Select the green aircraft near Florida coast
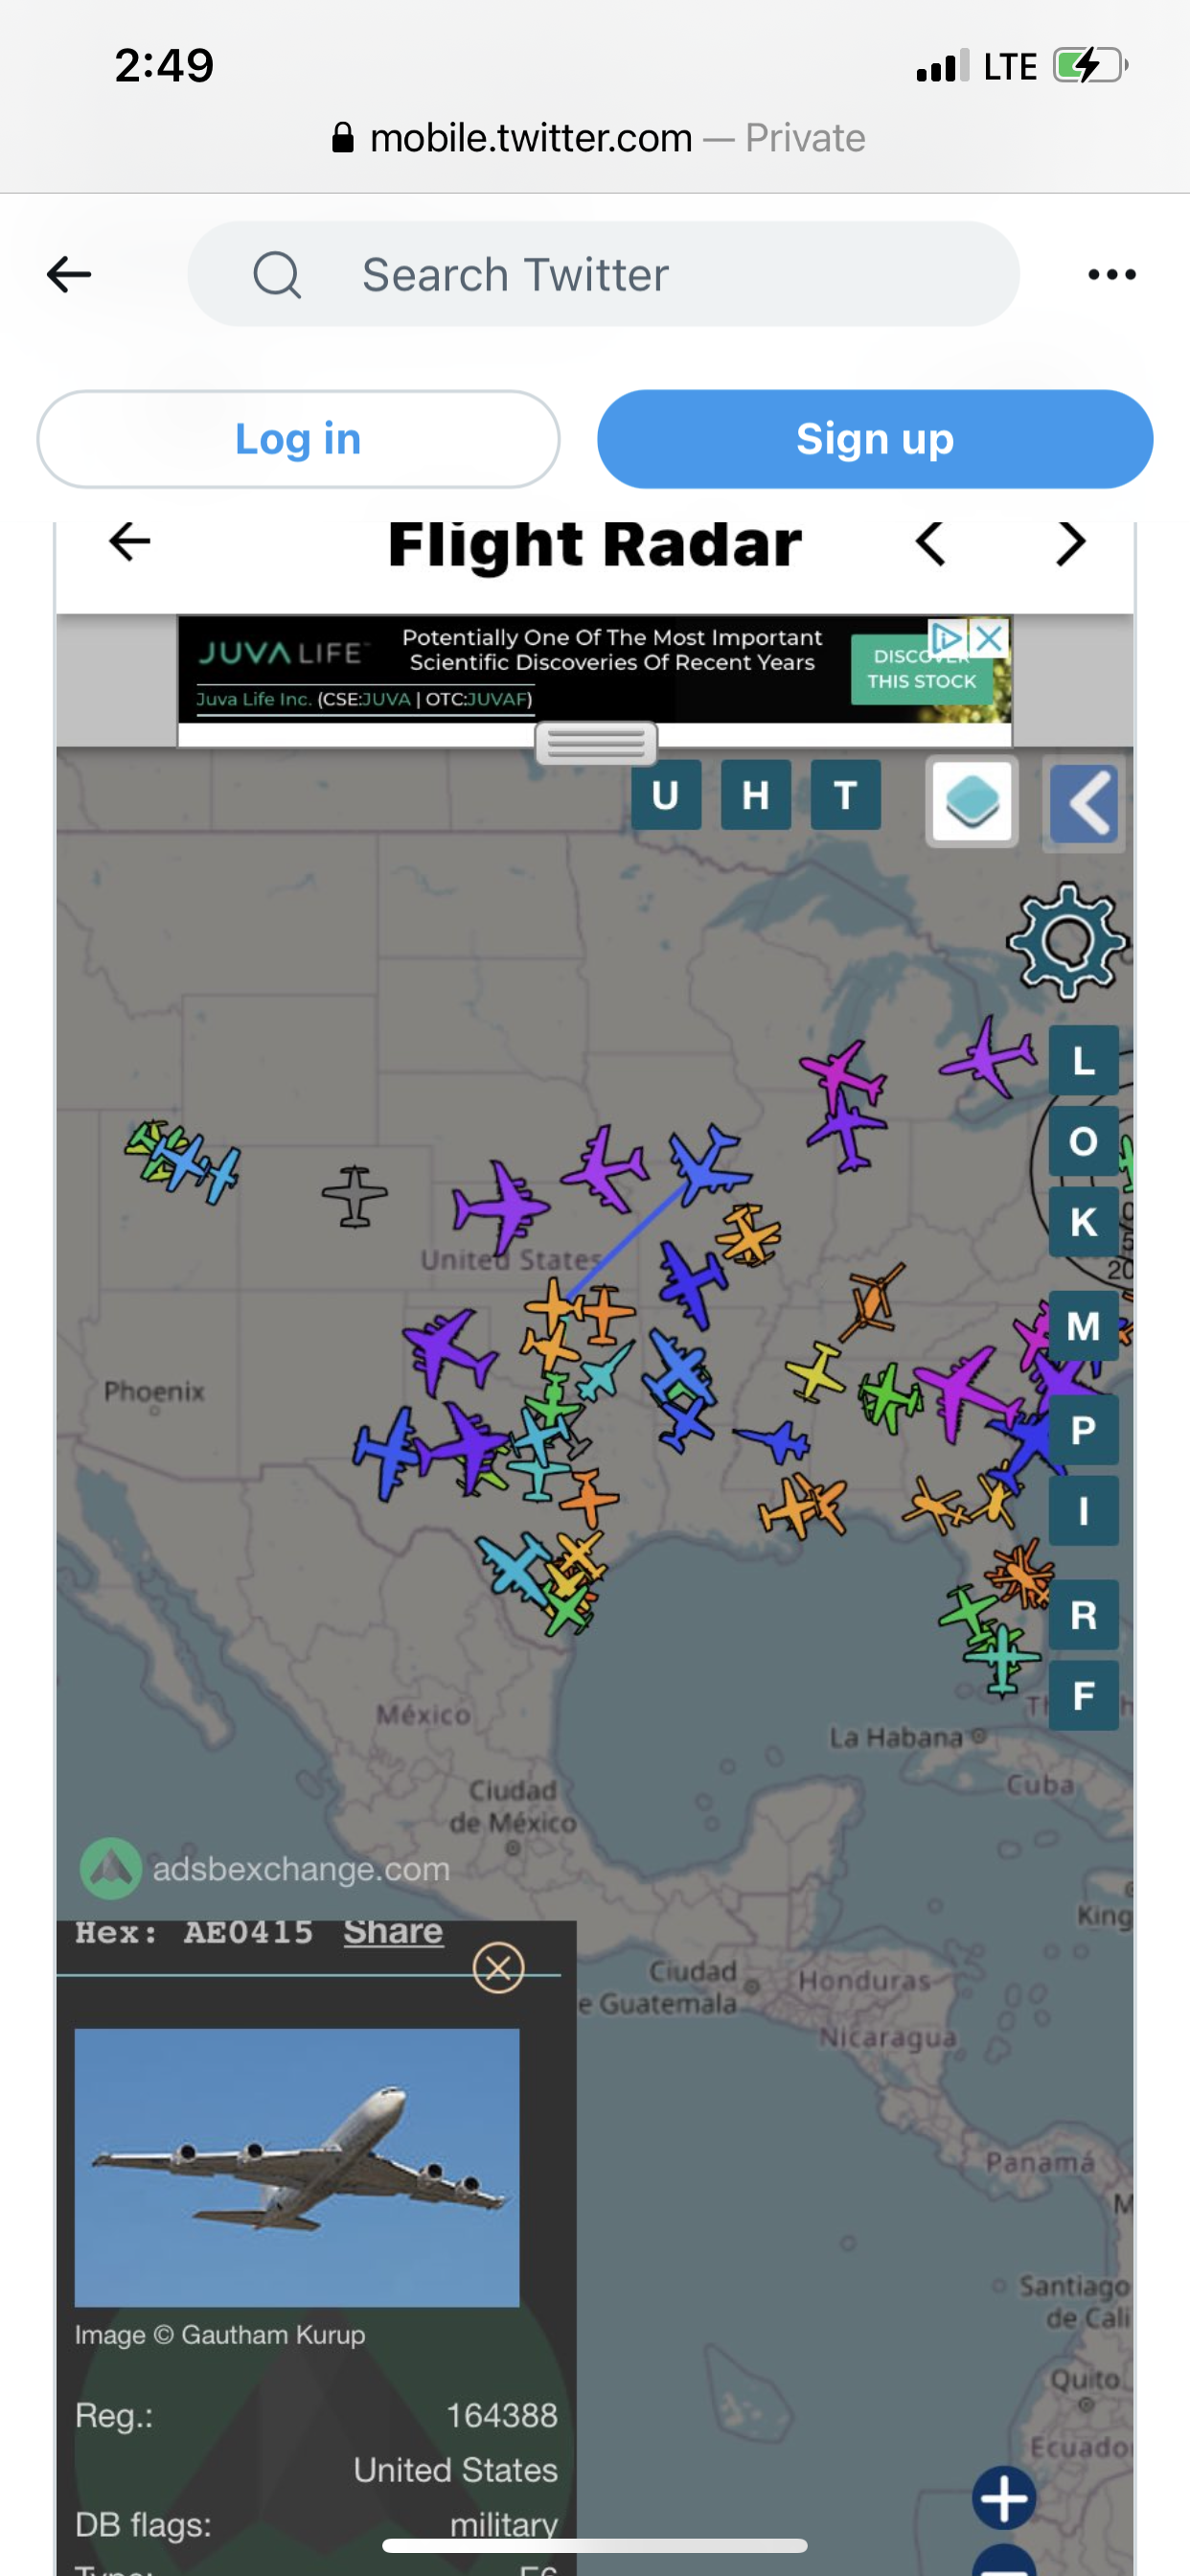Image resolution: width=1190 pixels, height=2576 pixels. click(x=968, y=1614)
